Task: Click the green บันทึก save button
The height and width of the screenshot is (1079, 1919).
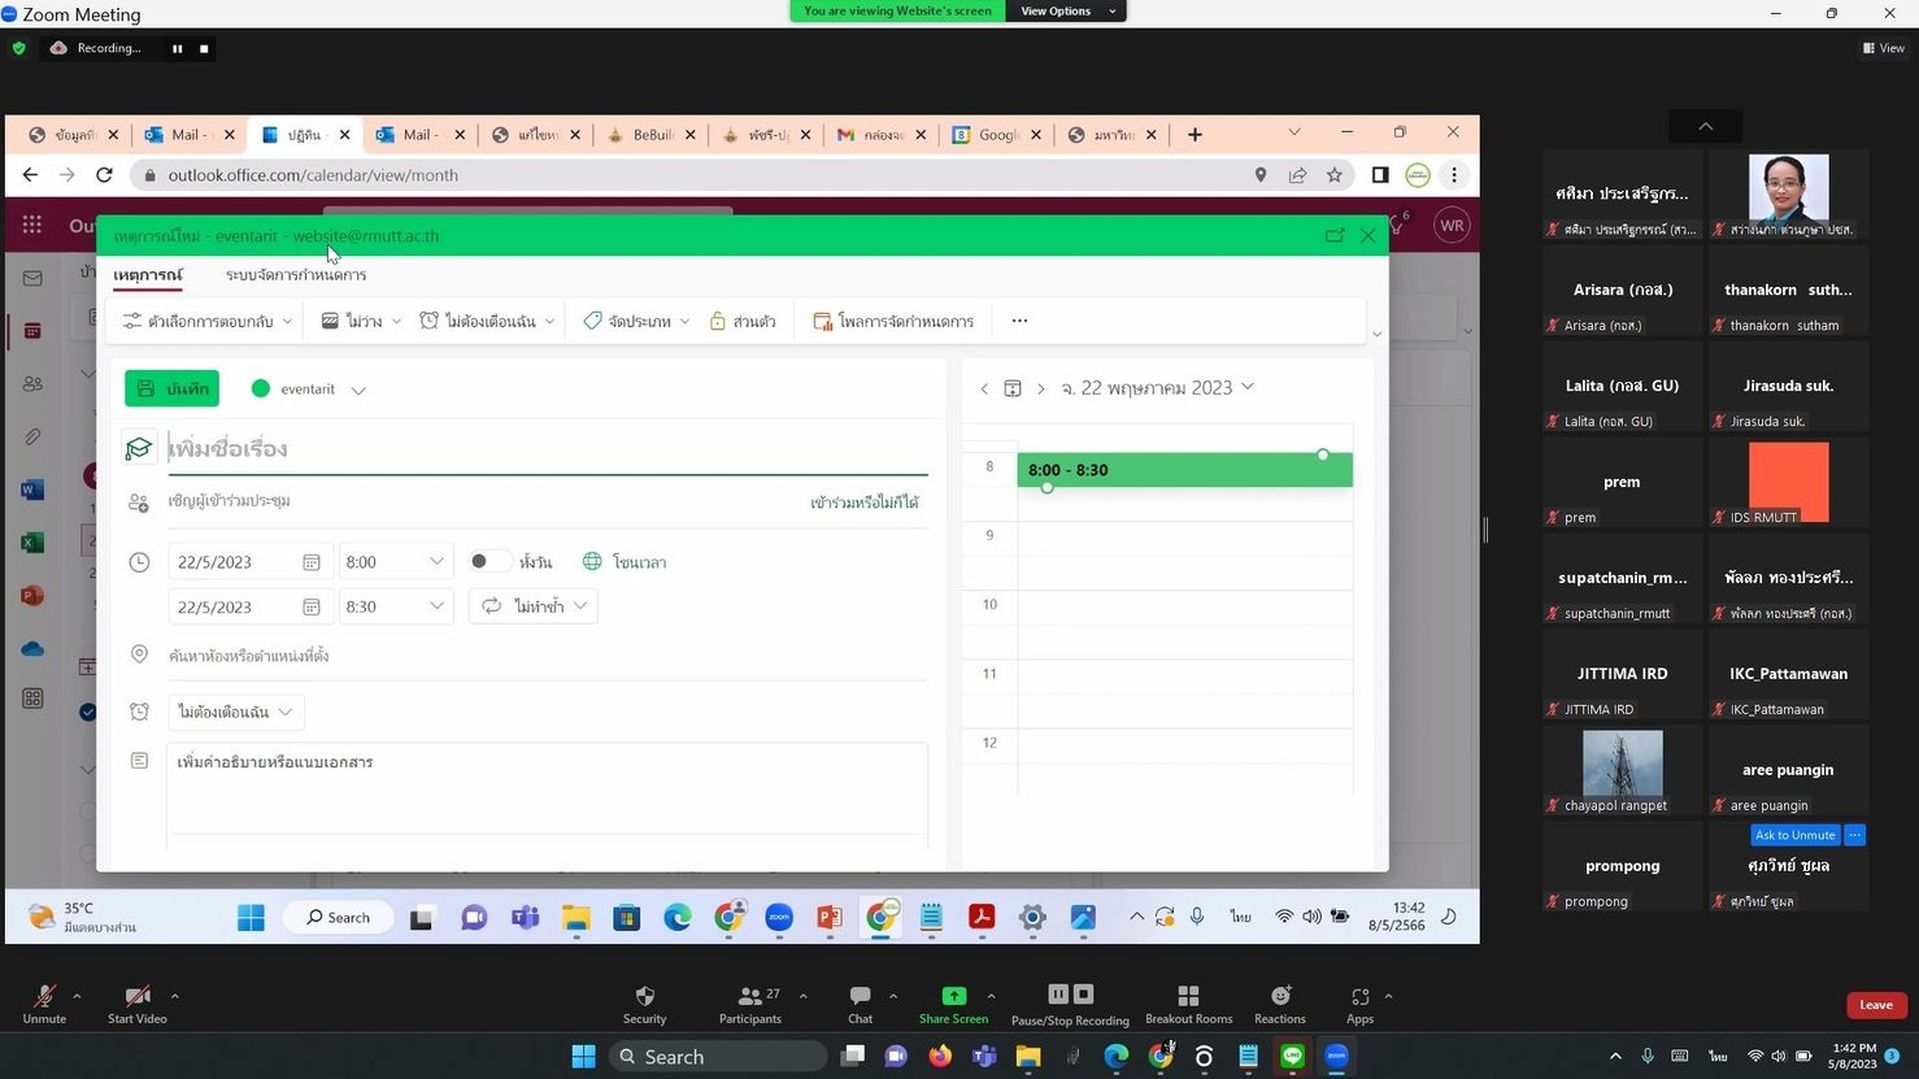Action: (172, 389)
